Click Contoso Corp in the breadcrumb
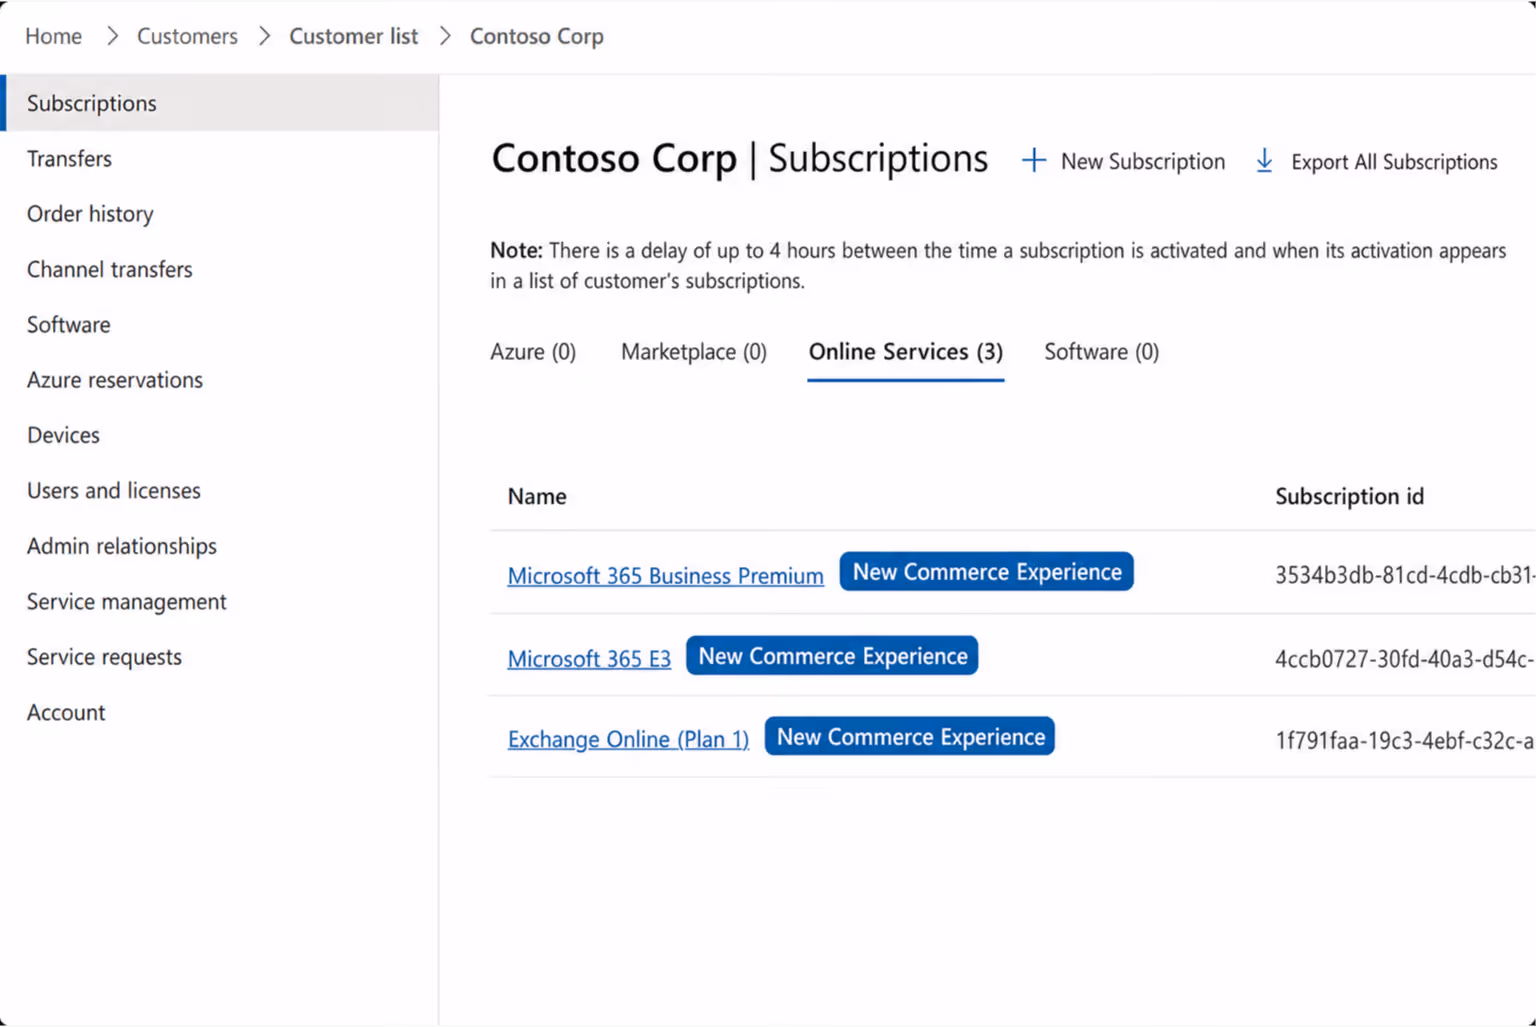The height and width of the screenshot is (1027, 1536). click(x=537, y=36)
